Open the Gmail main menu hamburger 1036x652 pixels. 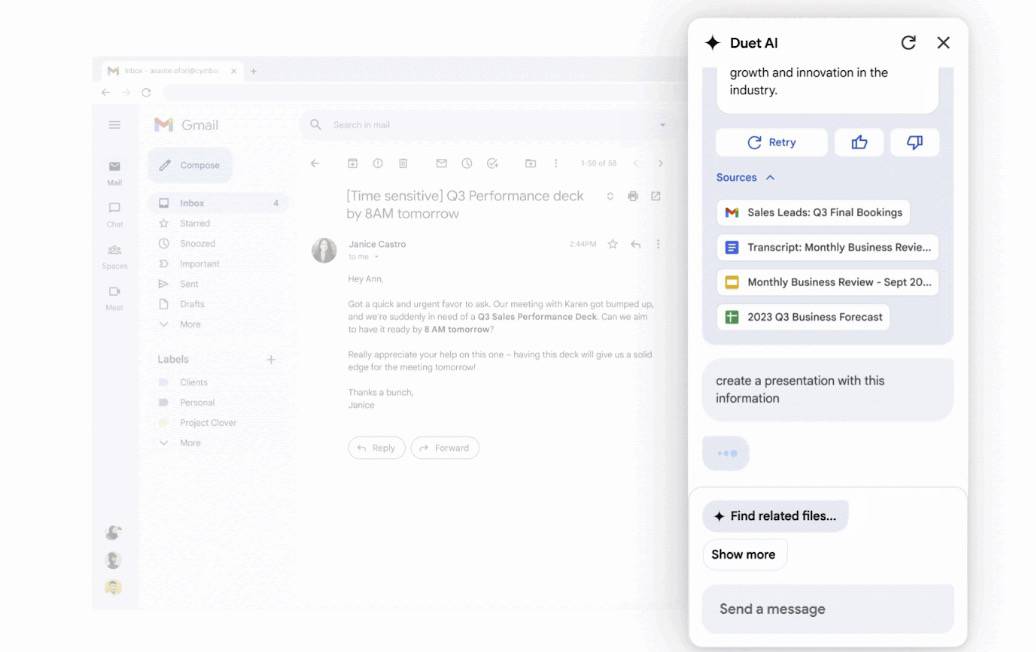(x=115, y=125)
